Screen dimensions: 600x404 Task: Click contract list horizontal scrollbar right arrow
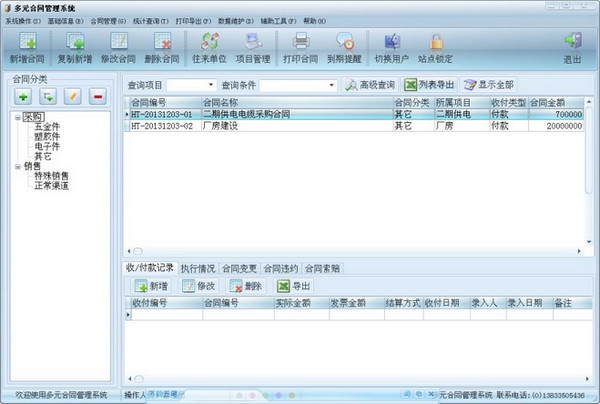point(579,251)
